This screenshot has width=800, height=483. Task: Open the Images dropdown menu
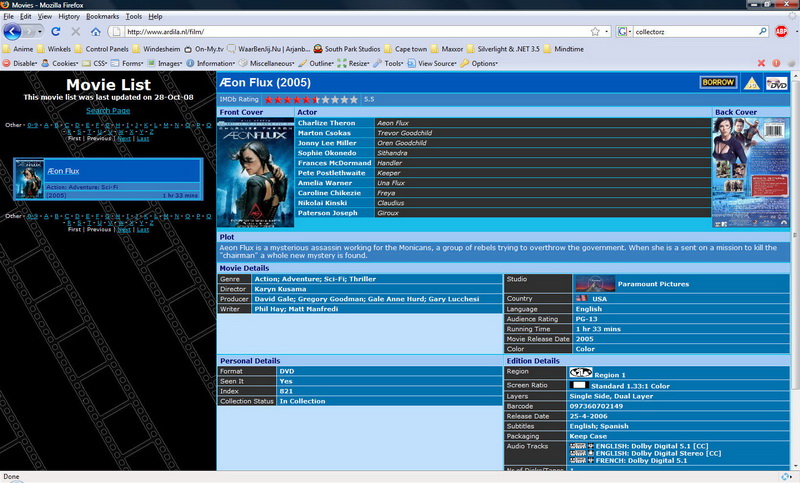point(165,63)
